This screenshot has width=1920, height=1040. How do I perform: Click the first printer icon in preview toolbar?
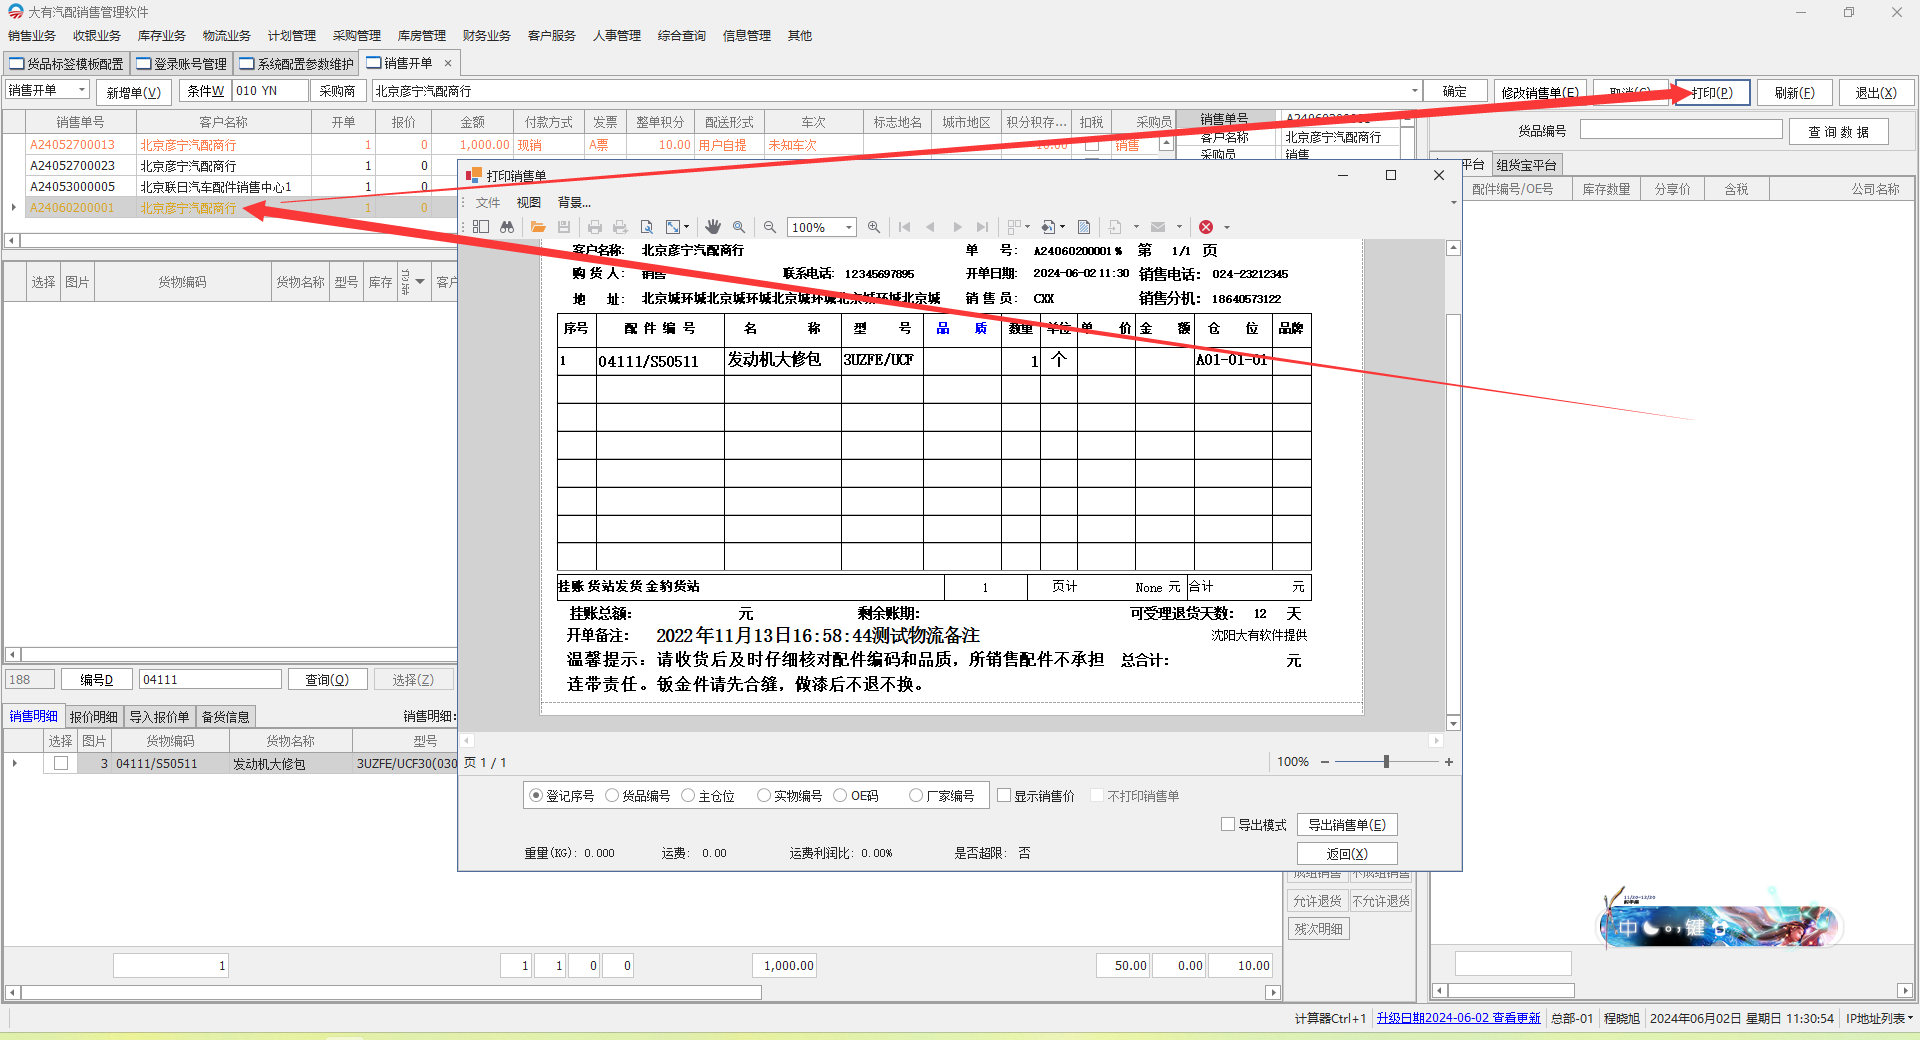pyautogui.click(x=595, y=227)
